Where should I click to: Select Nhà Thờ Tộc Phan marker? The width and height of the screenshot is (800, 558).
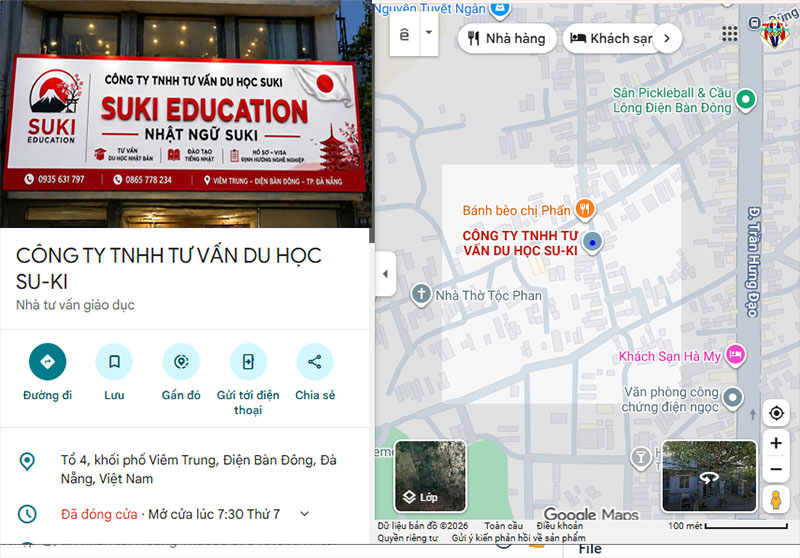pyautogui.click(x=421, y=295)
